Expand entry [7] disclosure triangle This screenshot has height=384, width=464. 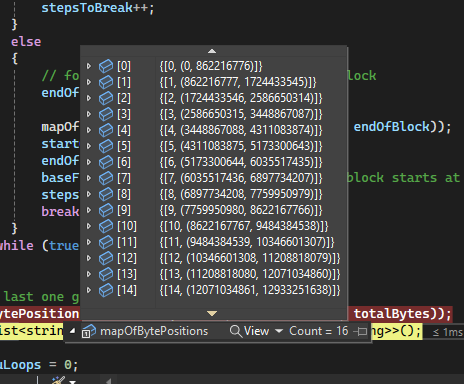[x=89, y=178]
